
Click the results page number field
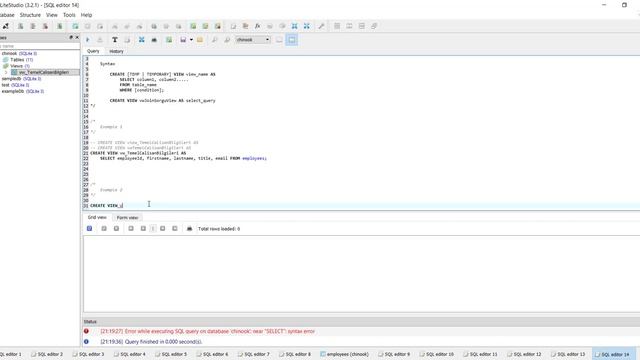pyautogui.click(x=153, y=229)
